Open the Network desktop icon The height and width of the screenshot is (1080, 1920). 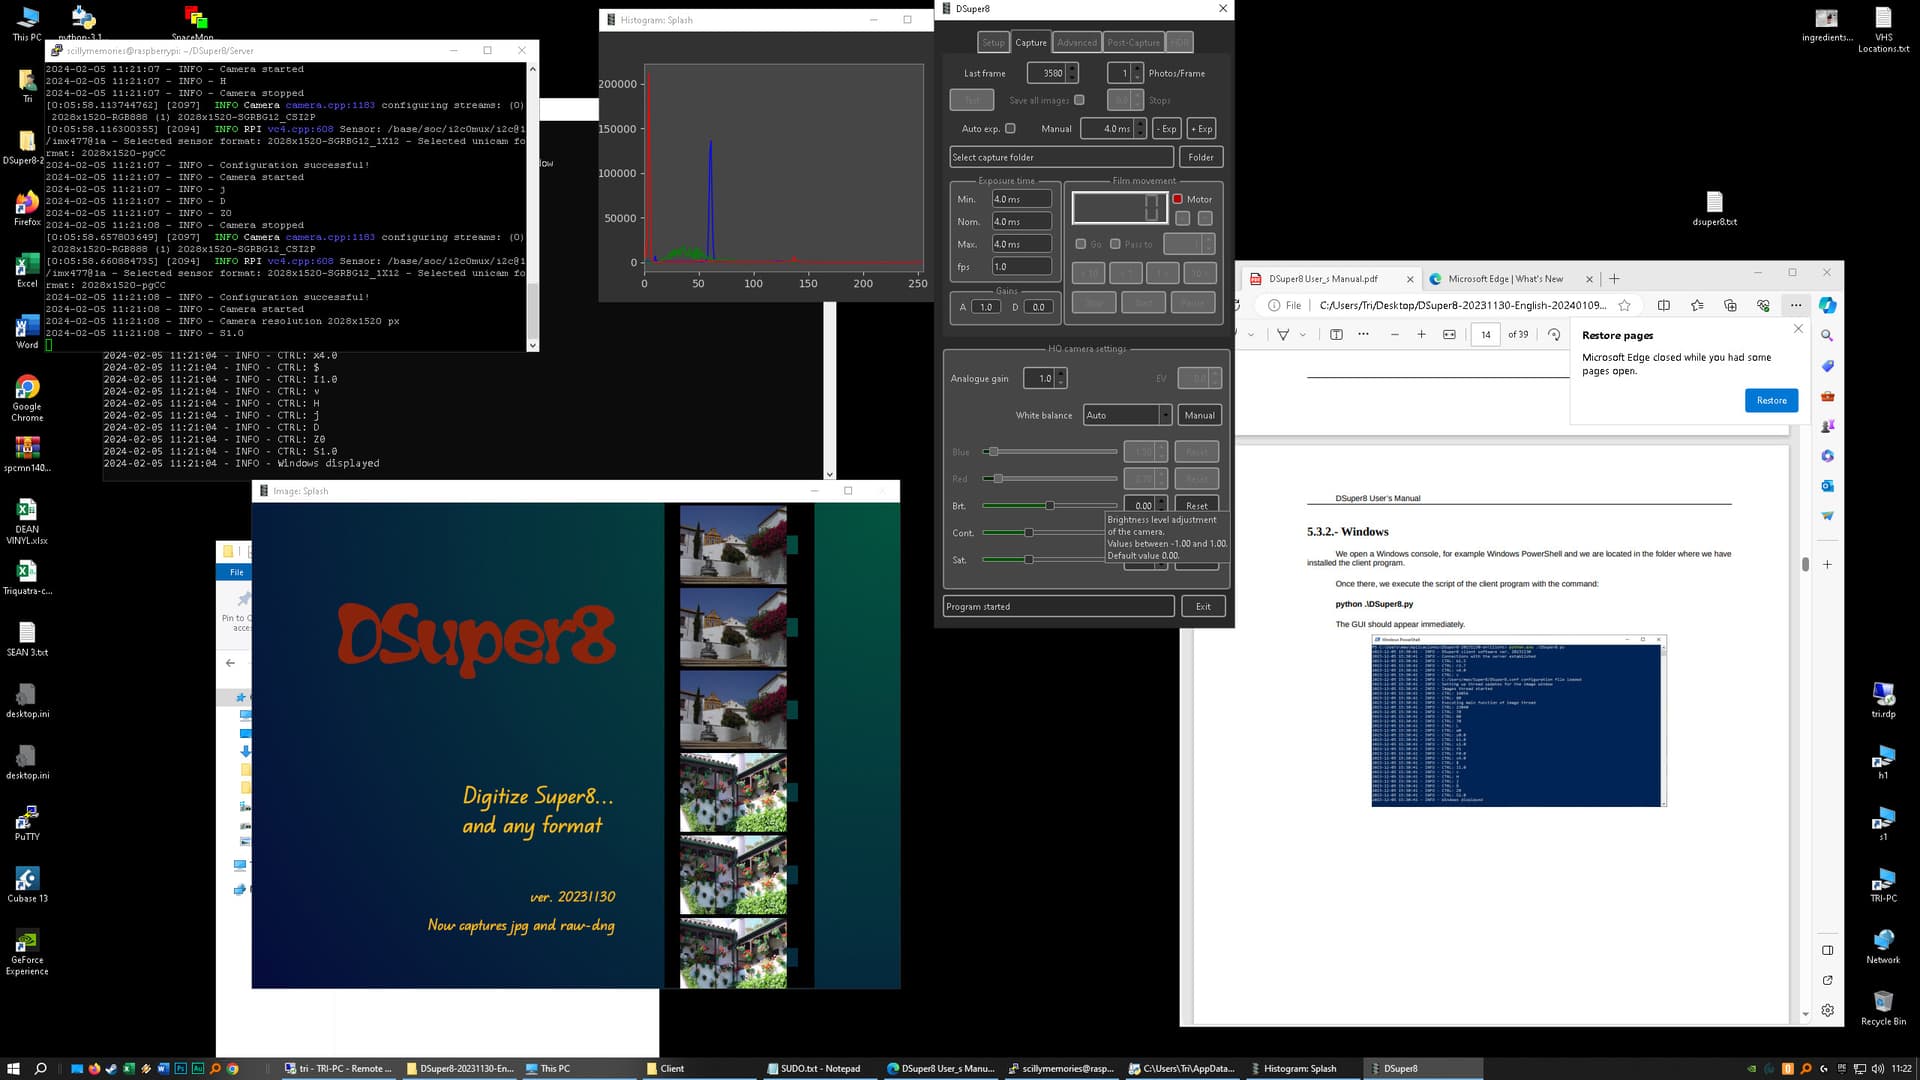click(x=1883, y=945)
